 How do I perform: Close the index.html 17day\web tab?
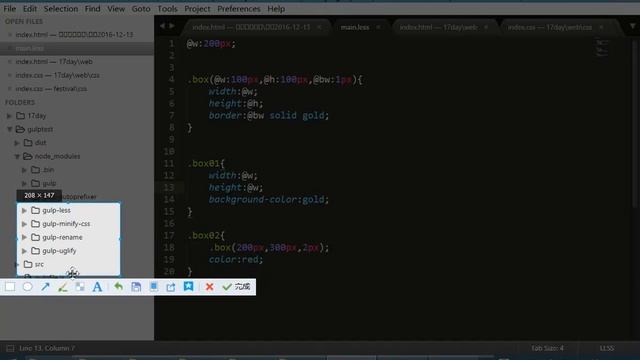click(486, 27)
